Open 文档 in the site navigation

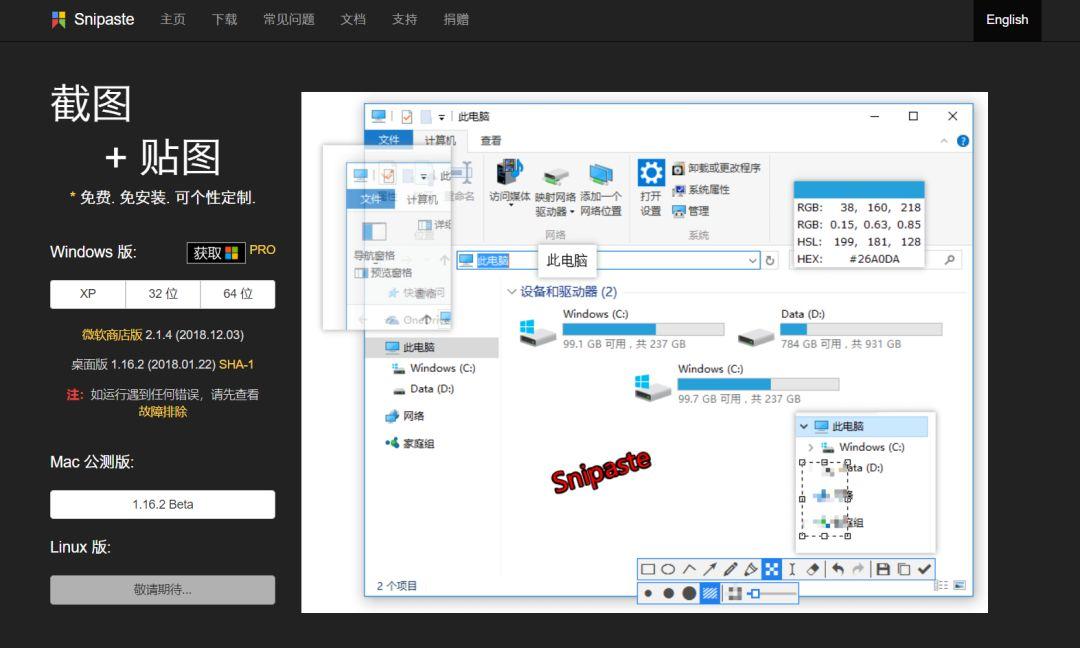point(353,19)
